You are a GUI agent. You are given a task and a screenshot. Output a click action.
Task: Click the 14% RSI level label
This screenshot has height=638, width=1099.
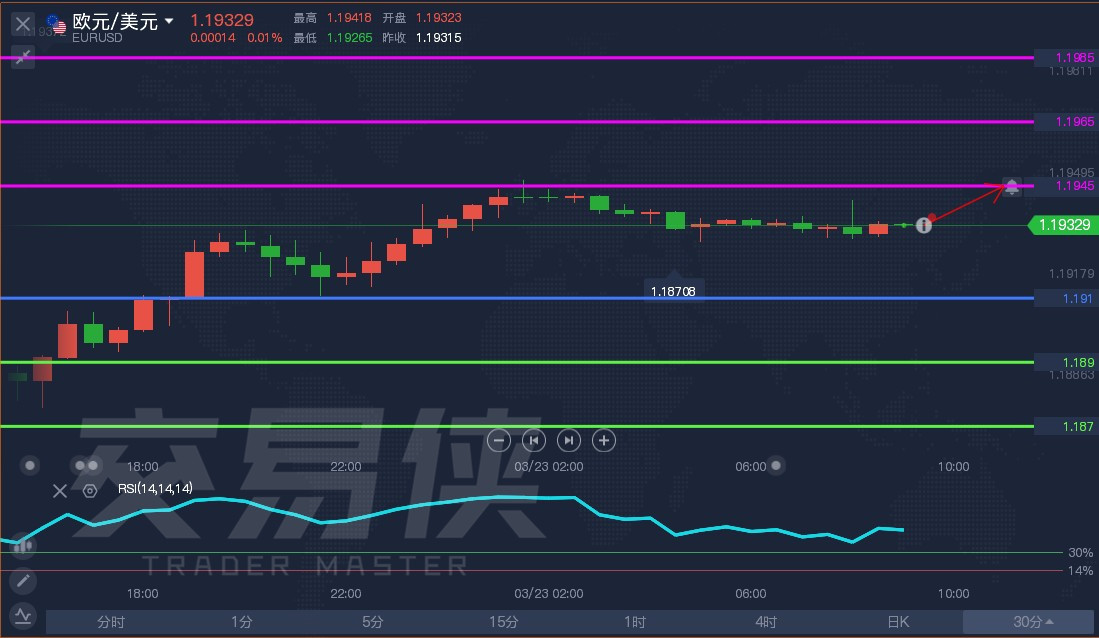tap(1080, 571)
